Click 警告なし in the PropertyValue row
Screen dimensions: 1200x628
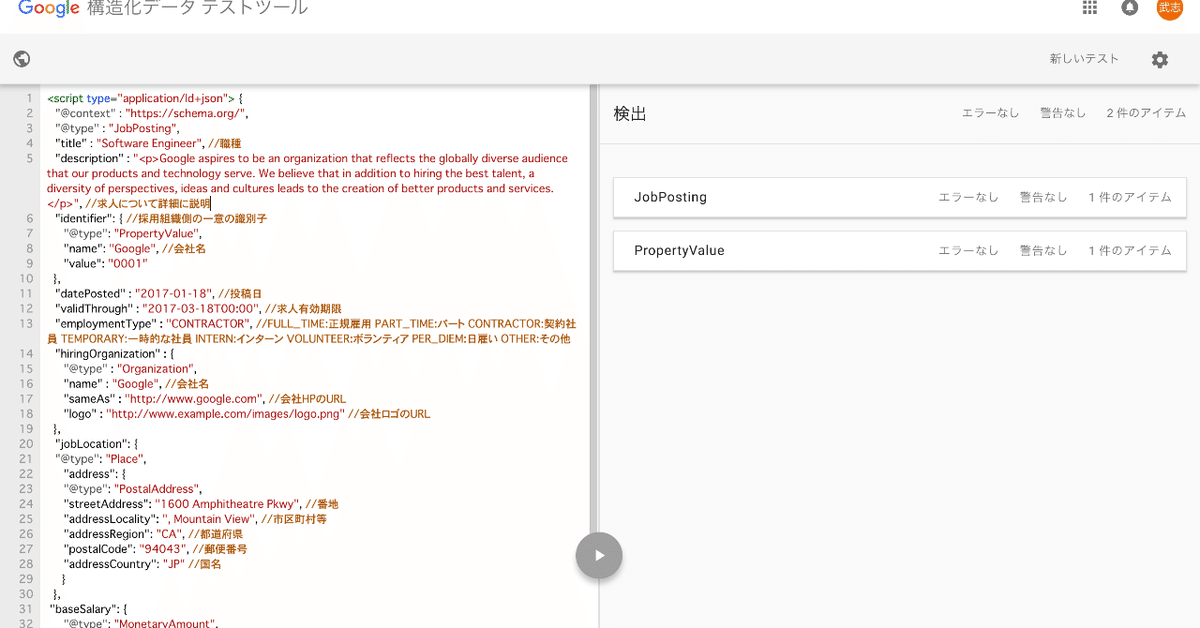[x=1043, y=250]
